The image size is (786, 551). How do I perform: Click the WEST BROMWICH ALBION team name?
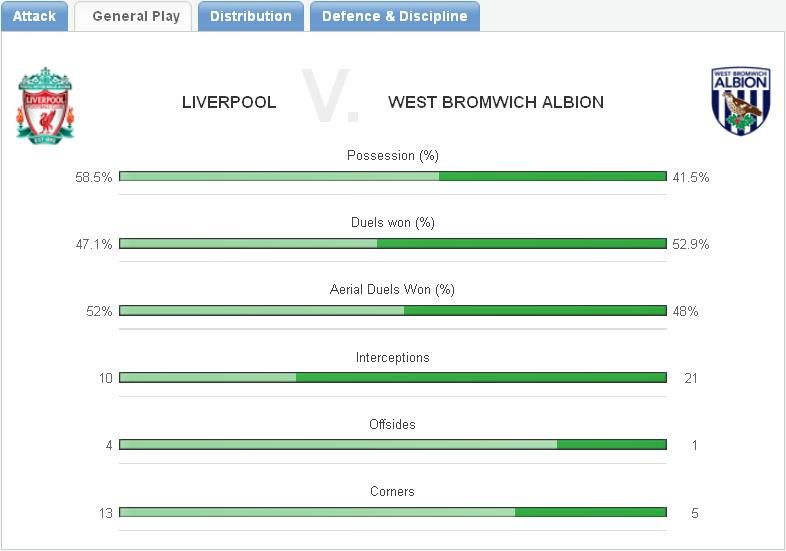click(x=495, y=102)
